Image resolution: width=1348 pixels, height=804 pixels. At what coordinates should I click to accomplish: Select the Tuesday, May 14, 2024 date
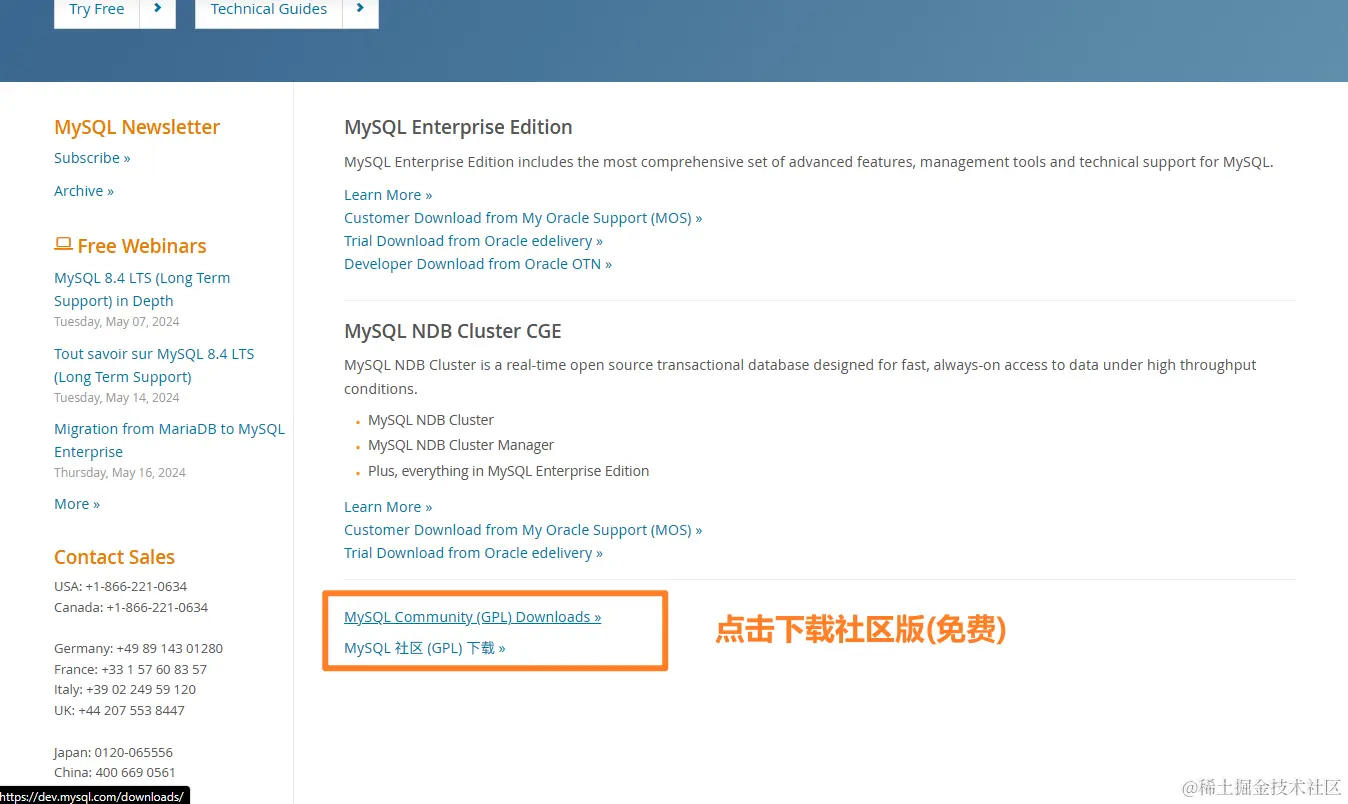click(x=117, y=398)
